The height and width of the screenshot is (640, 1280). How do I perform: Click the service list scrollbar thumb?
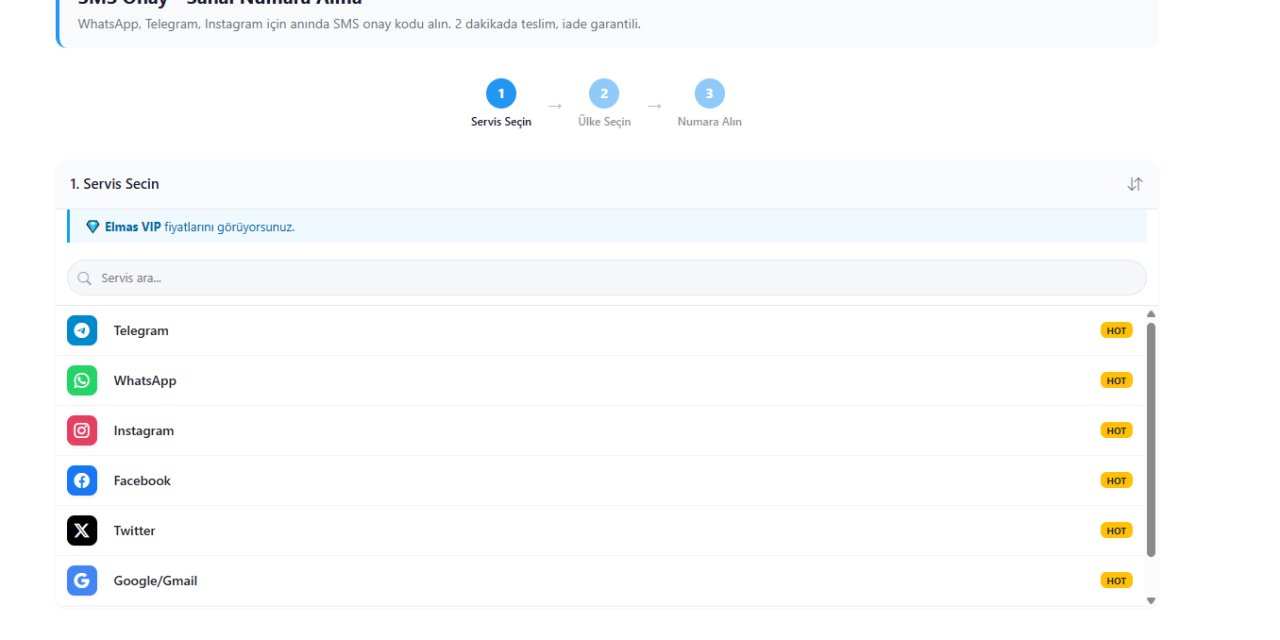(x=1151, y=440)
